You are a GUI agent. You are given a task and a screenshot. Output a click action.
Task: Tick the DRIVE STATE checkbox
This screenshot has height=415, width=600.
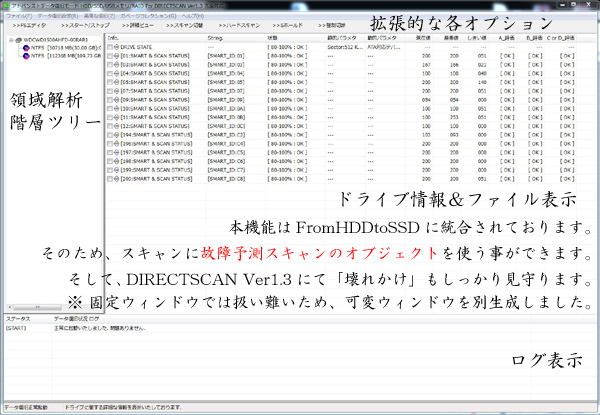[110, 47]
